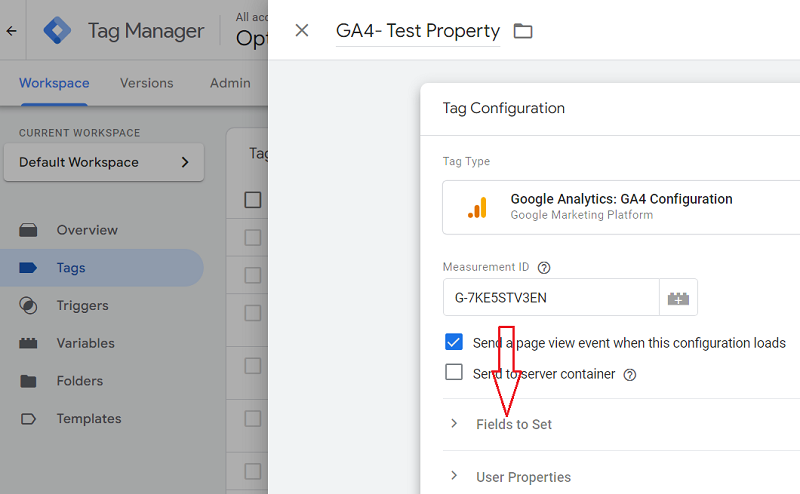Open Measurement ID help question mark
The height and width of the screenshot is (494, 800).
pyautogui.click(x=544, y=267)
